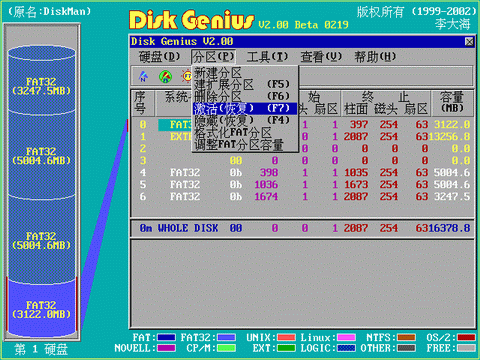
Task: Click row 4 ending cylinder value 1035
Action: [356, 173]
